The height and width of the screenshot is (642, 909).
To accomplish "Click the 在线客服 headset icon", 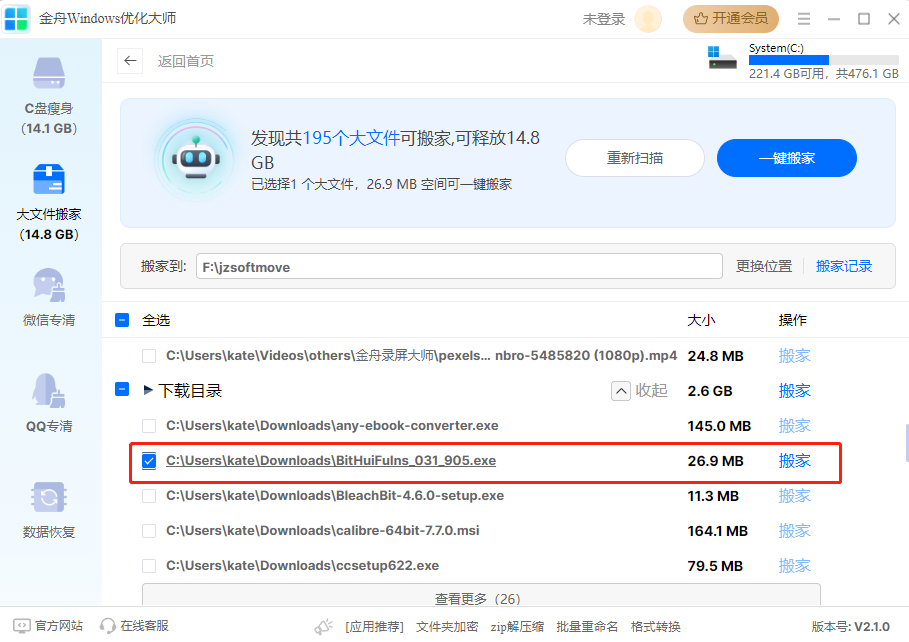I will pyautogui.click(x=108, y=626).
